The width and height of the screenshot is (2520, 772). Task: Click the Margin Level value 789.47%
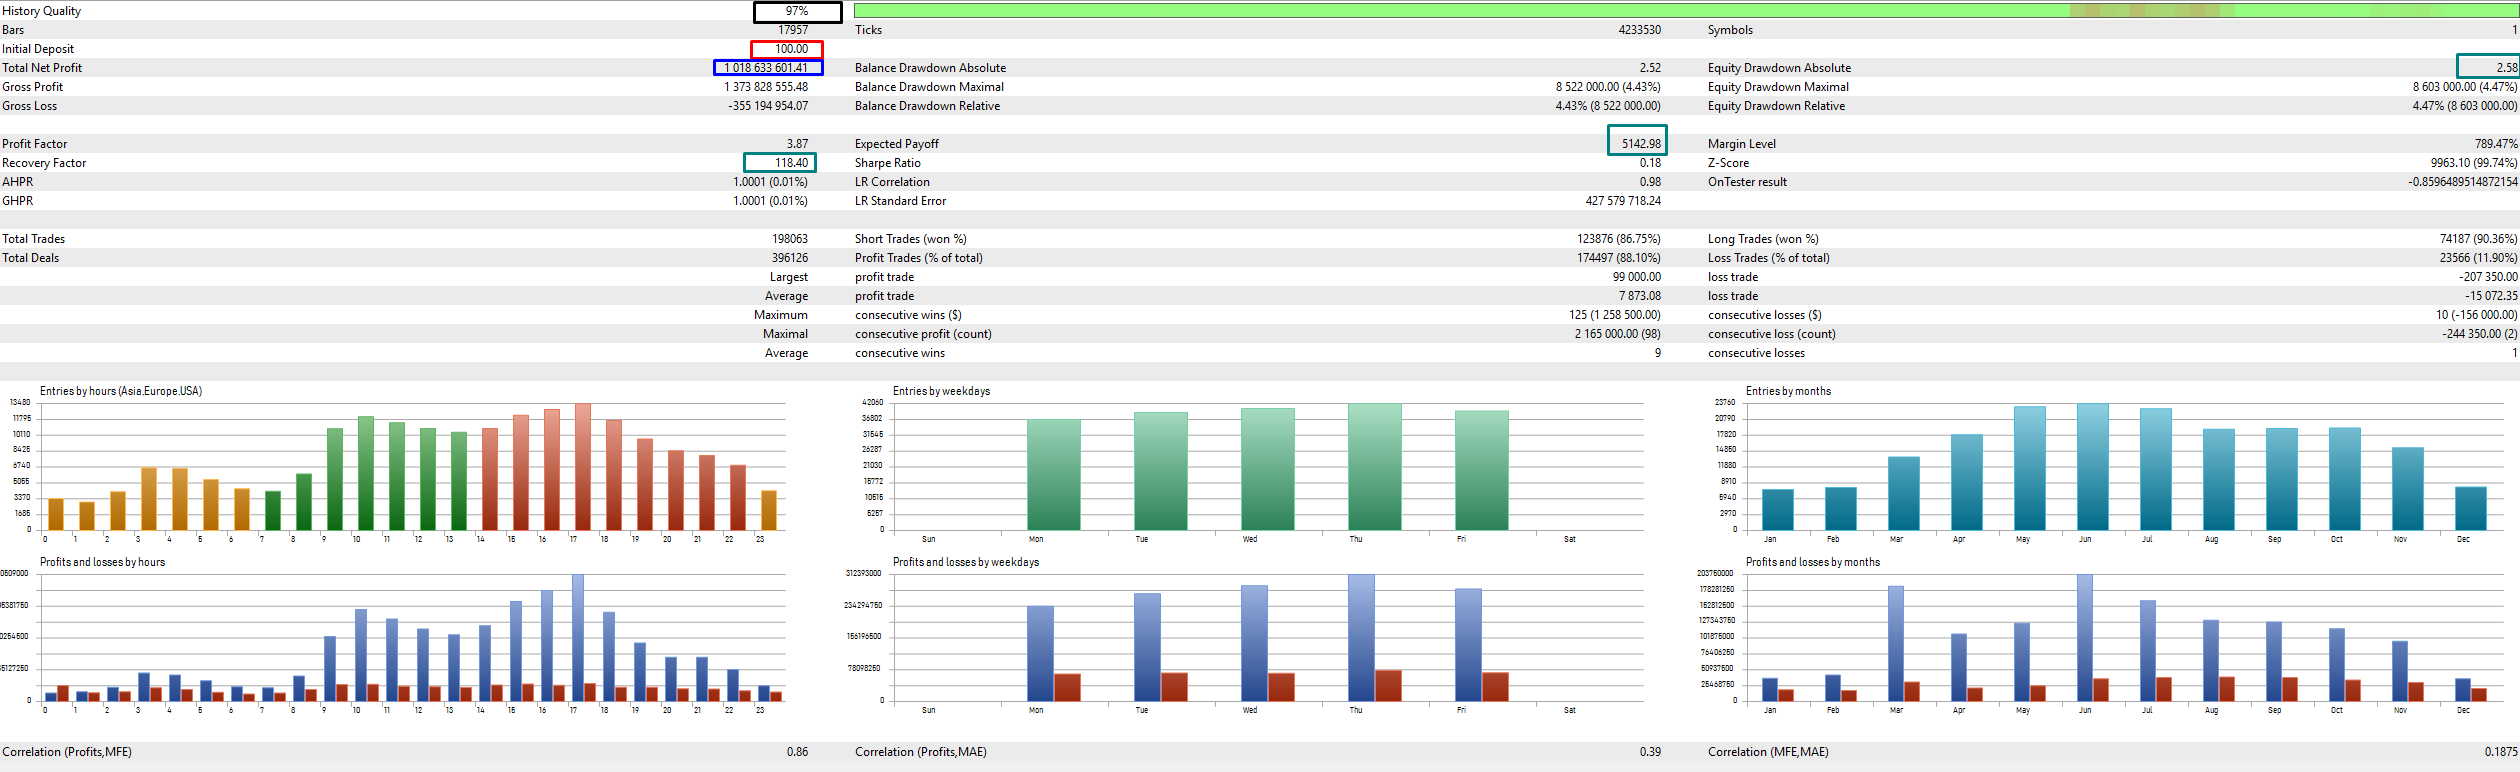2496,144
